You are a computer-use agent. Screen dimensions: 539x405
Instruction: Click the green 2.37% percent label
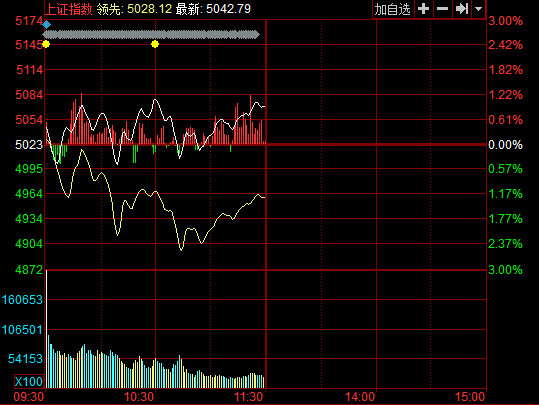tap(505, 244)
